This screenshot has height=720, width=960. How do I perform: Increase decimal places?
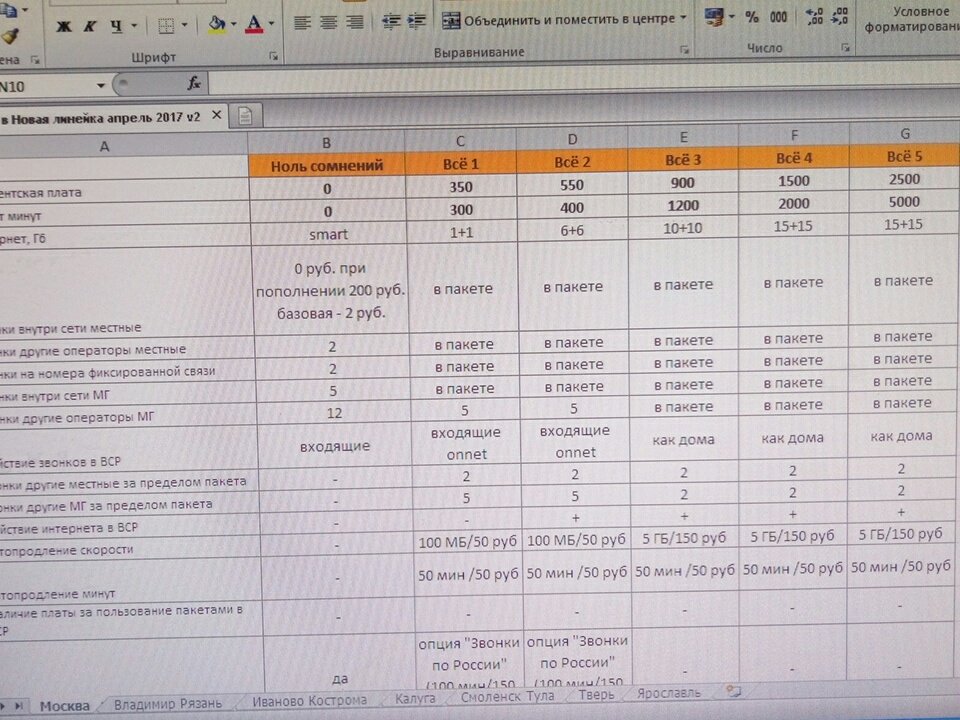(x=814, y=16)
